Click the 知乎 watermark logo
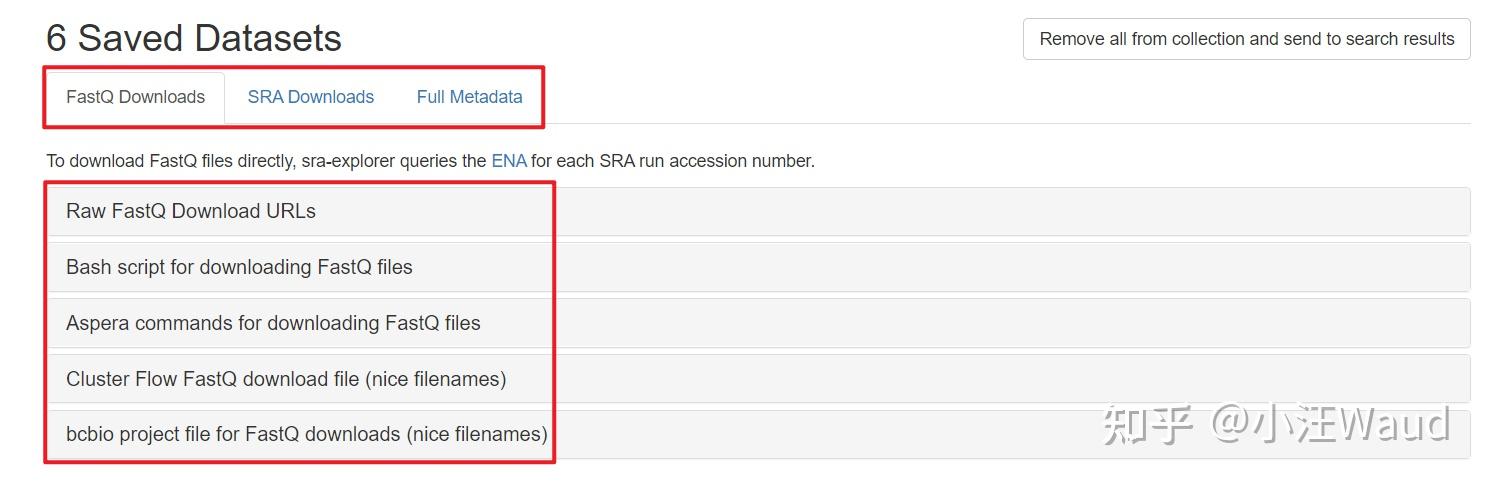 pos(1147,425)
